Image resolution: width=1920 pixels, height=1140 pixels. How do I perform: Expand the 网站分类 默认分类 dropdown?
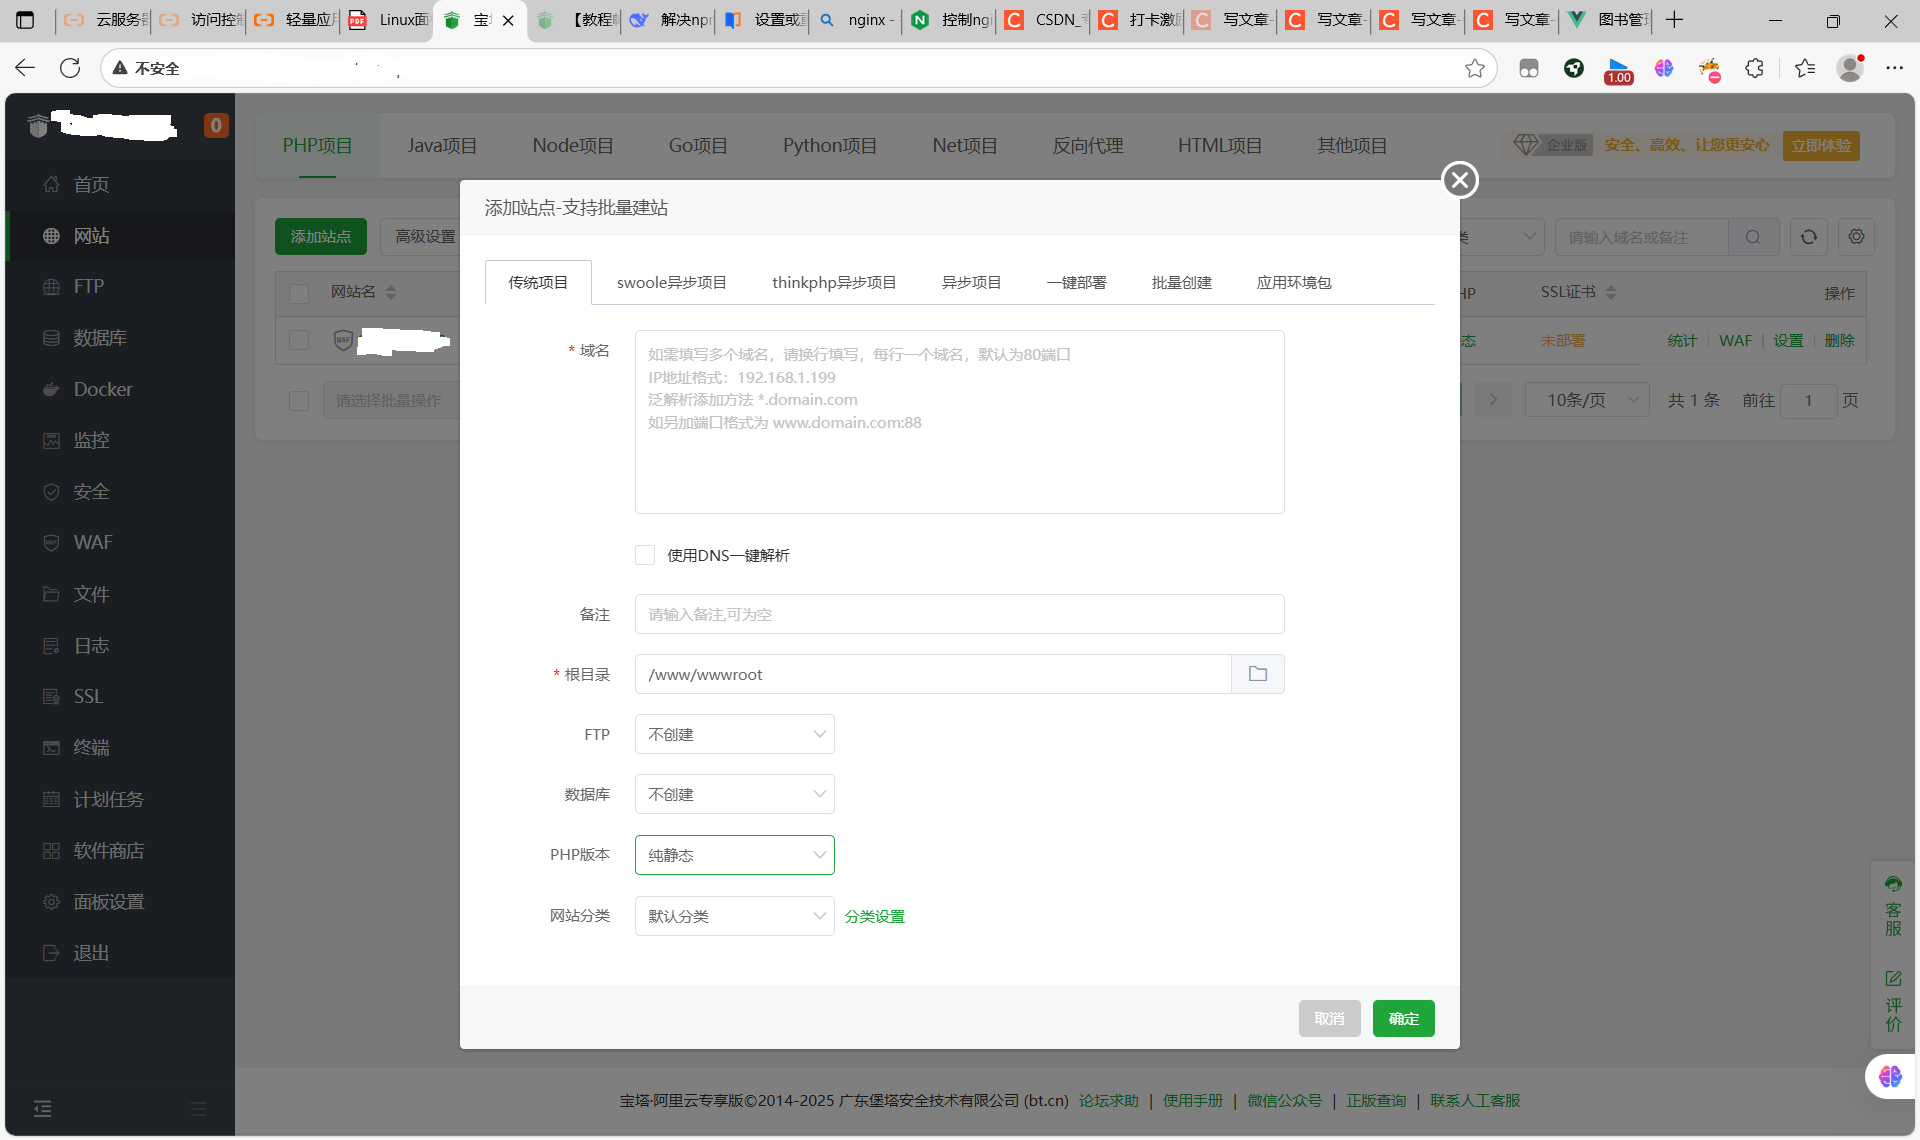[734, 916]
